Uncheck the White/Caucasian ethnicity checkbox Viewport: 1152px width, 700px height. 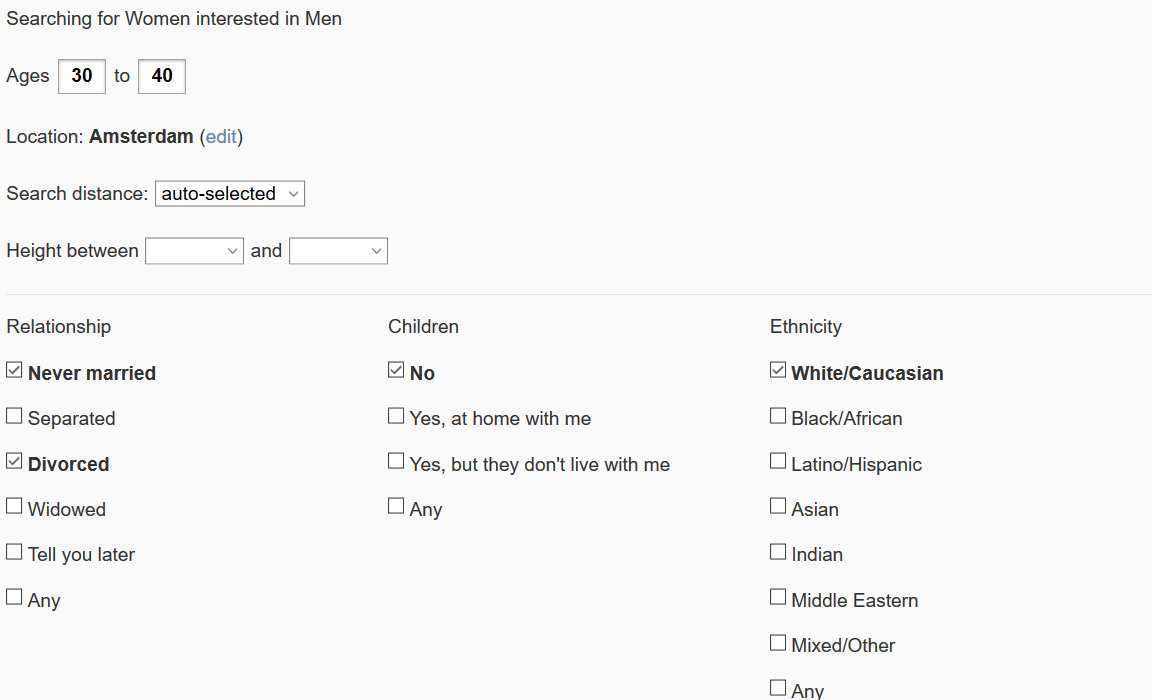tap(778, 370)
